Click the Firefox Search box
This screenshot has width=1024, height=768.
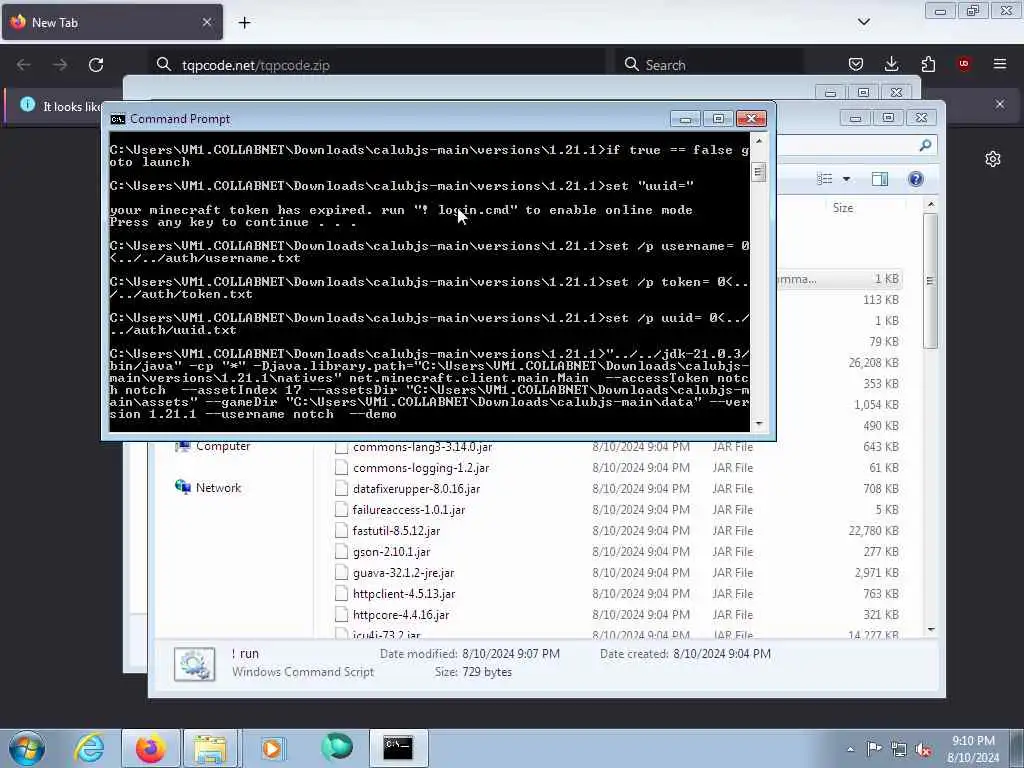point(711,65)
